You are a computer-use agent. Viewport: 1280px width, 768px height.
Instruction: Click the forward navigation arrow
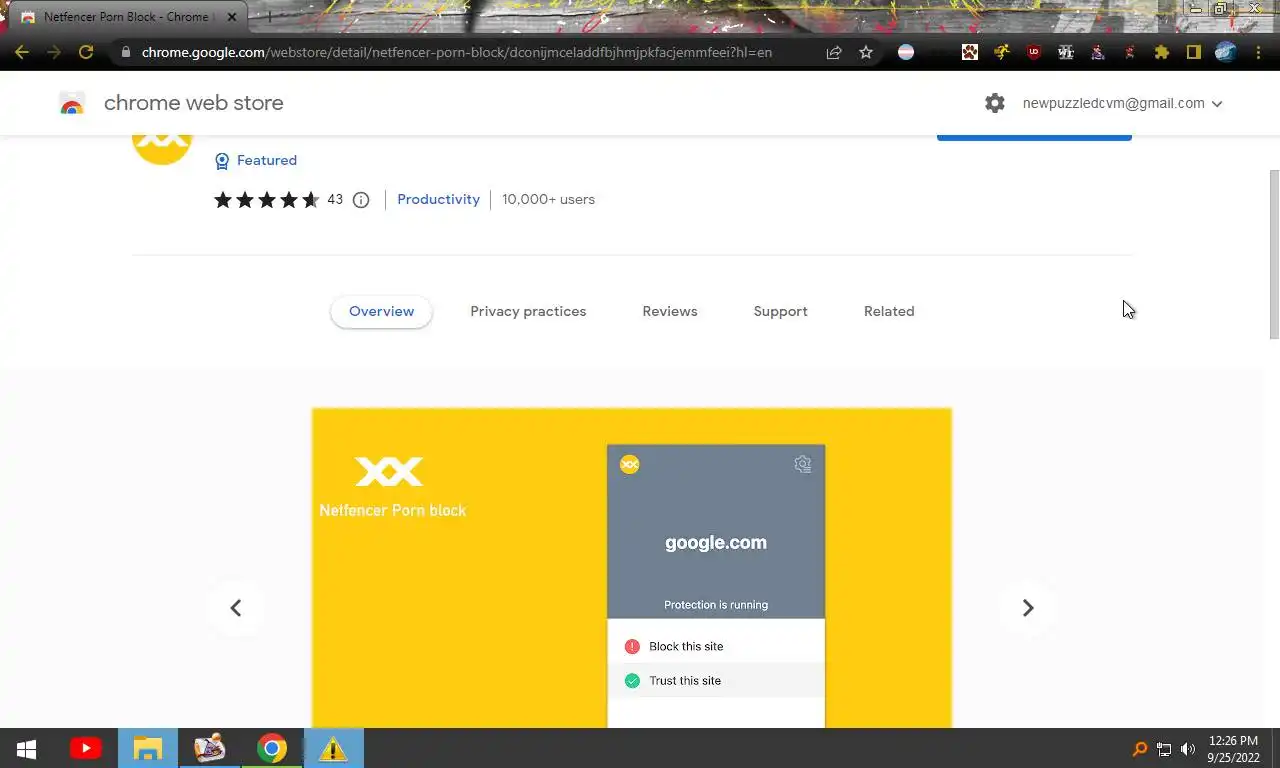tap(54, 52)
